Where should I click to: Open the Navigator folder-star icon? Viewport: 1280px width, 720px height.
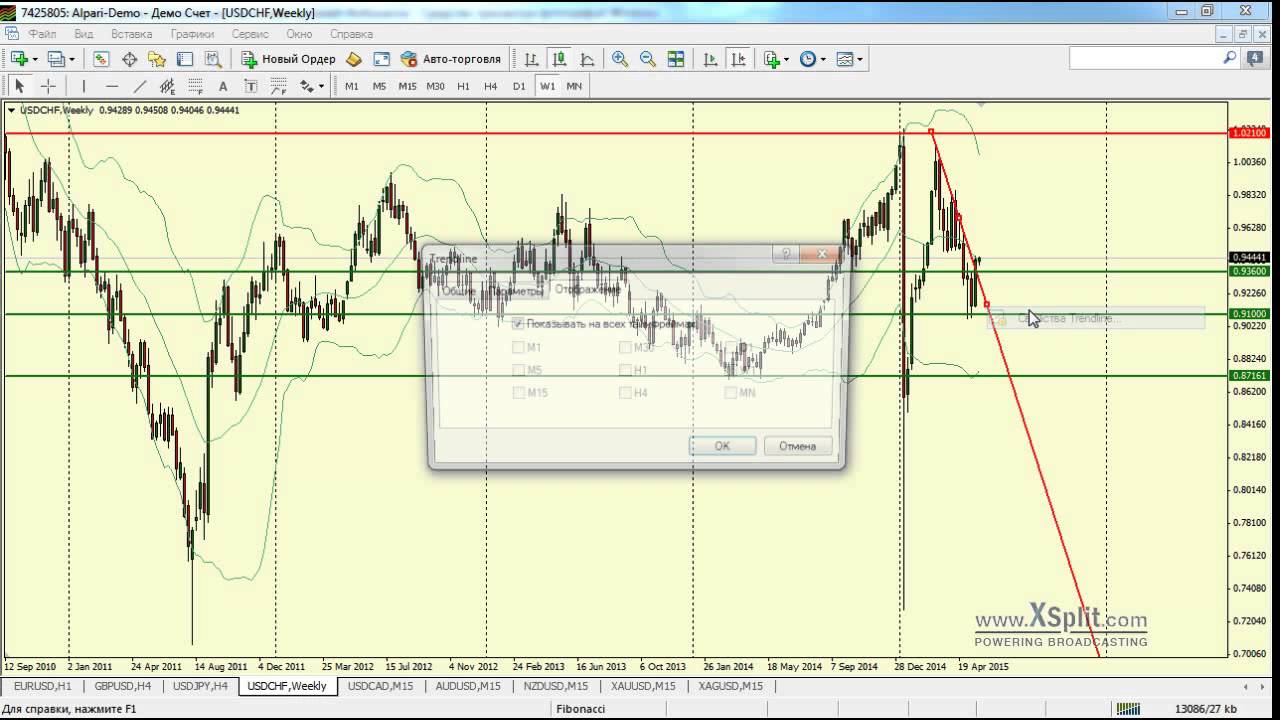point(157,59)
